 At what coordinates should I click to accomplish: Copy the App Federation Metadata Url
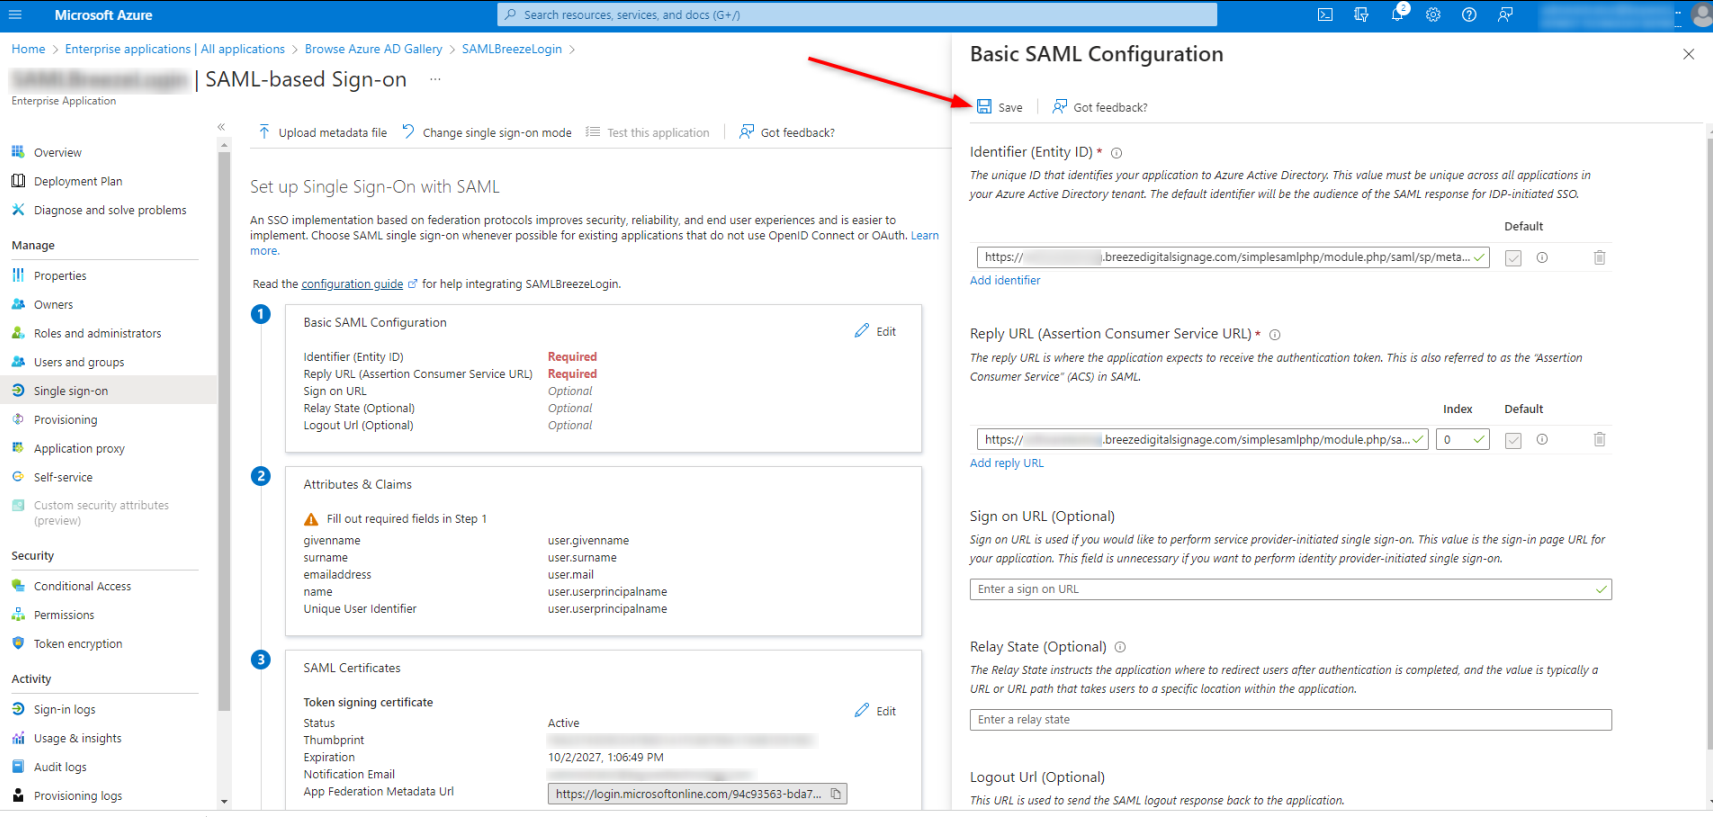[836, 794]
